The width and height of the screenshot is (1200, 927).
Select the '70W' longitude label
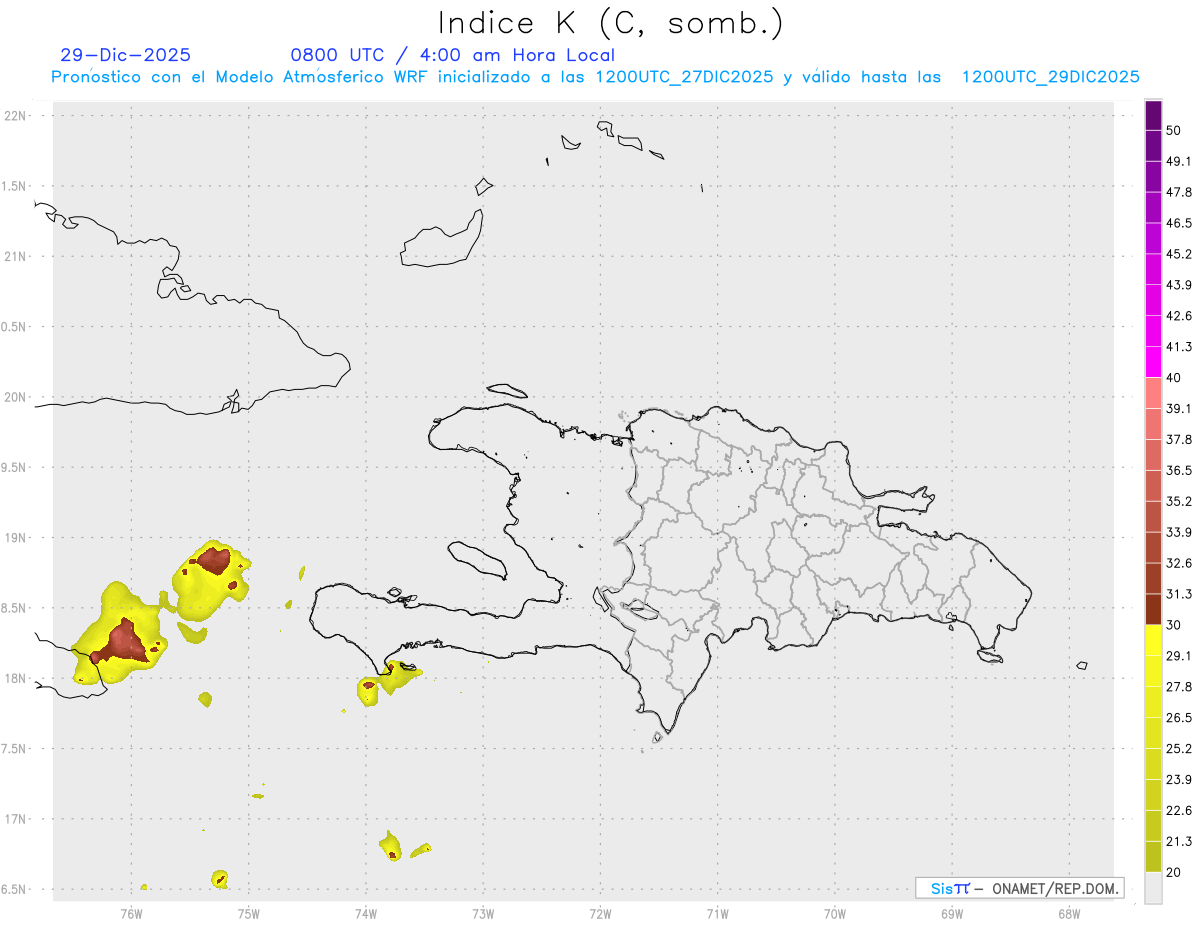(x=835, y=913)
